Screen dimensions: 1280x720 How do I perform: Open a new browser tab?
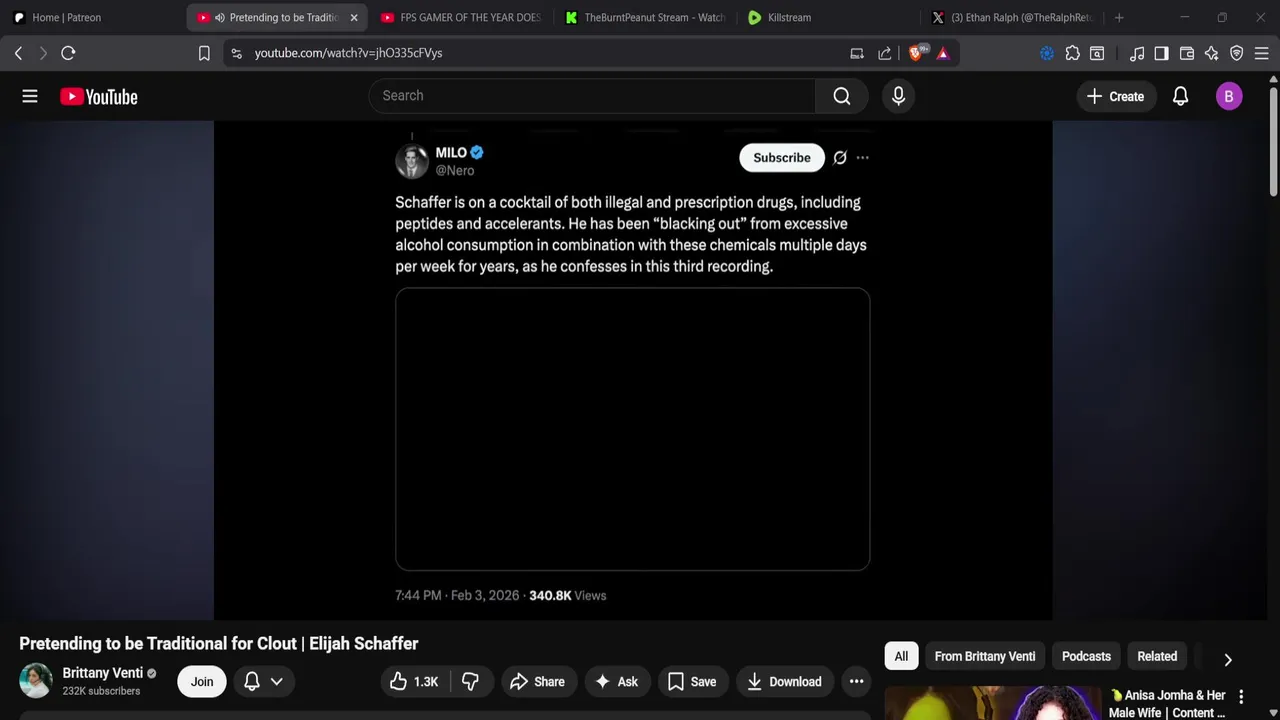click(1119, 17)
